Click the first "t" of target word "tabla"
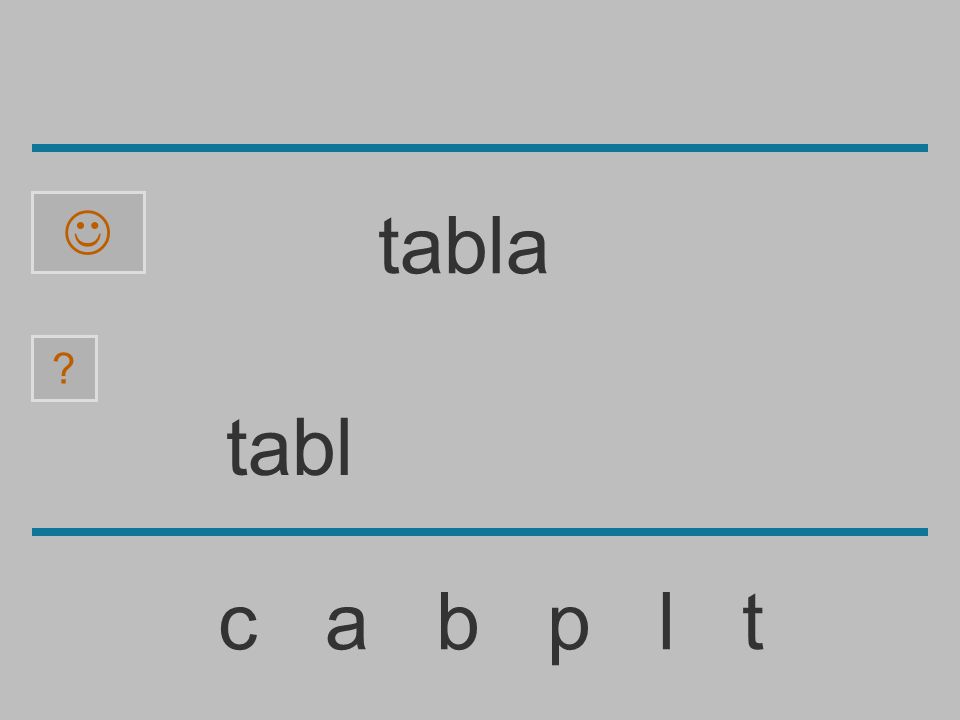This screenshot has width=960, height=720. click(389, 247)
